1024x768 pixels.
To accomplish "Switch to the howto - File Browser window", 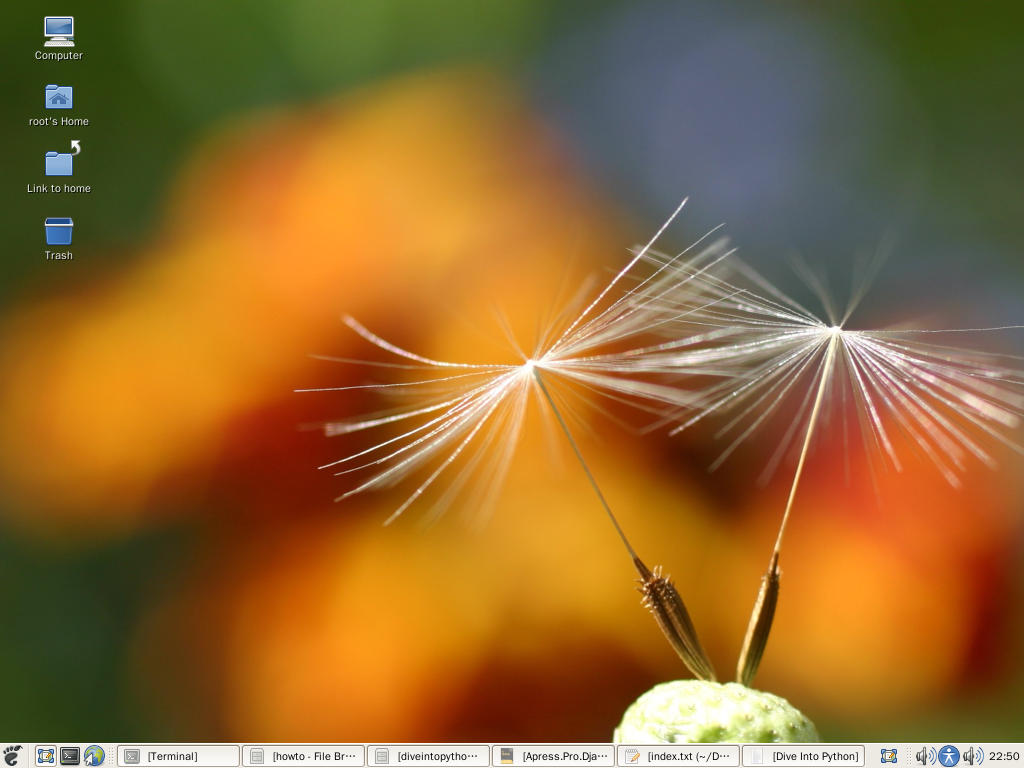I will click(x=303, y=756).
